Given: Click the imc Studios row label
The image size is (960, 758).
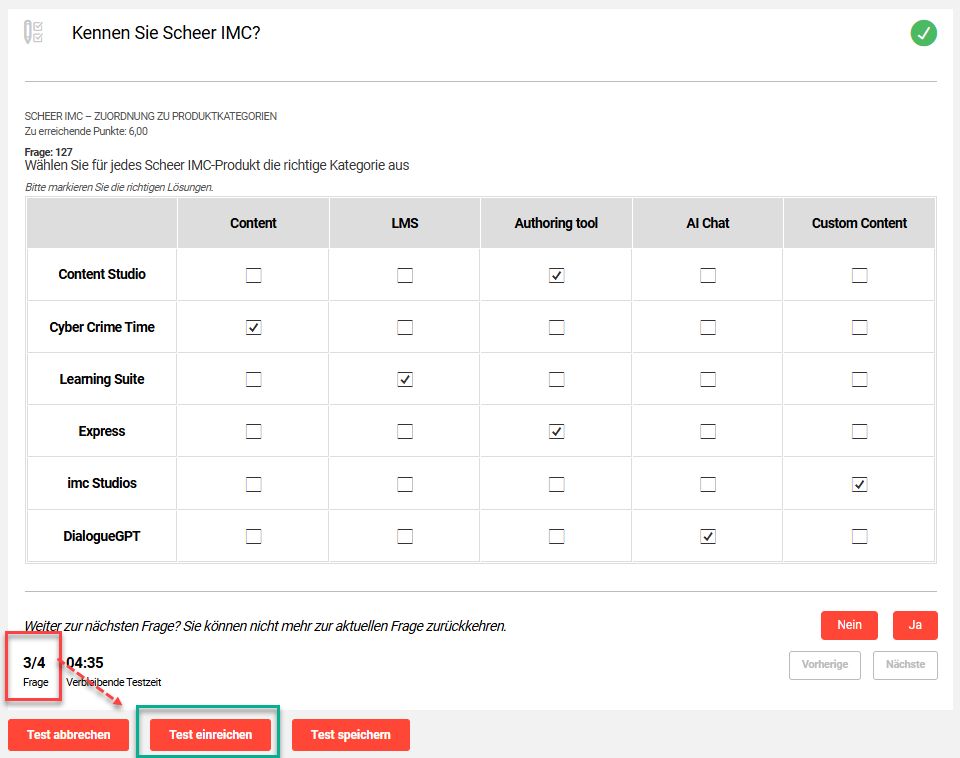Looking at the screenshot, I should (102, 484).
